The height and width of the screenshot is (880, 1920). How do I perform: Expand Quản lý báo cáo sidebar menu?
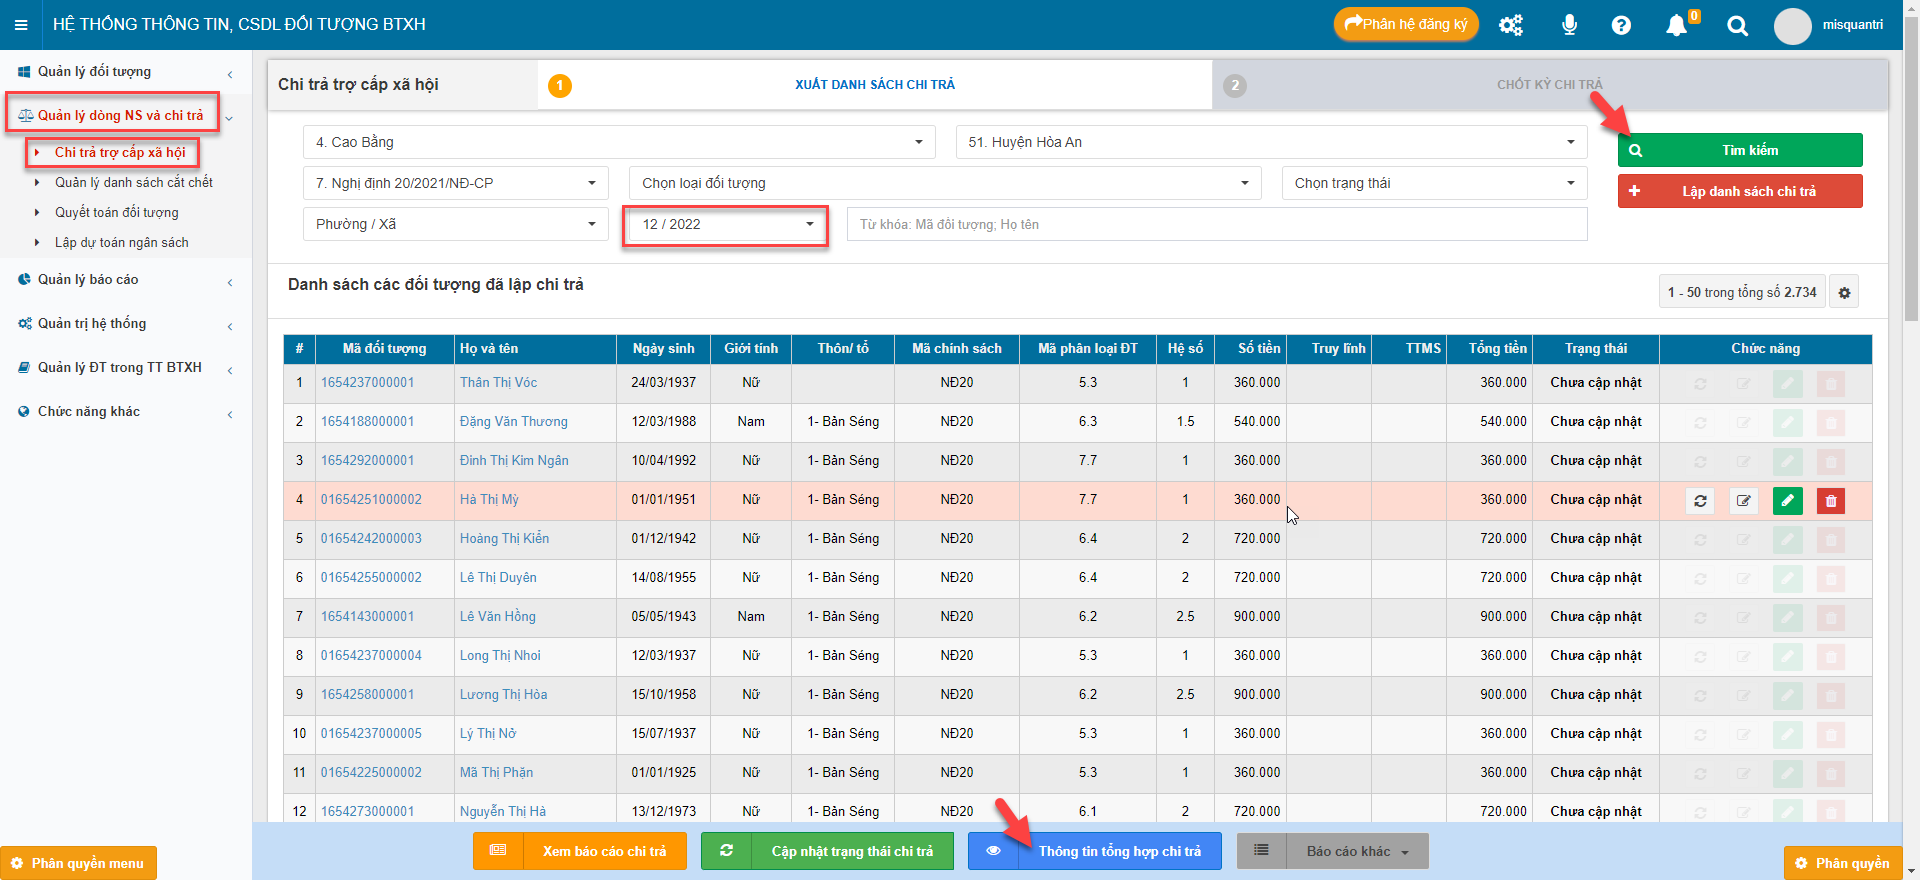pyautogui.click(x=88, y=280)
